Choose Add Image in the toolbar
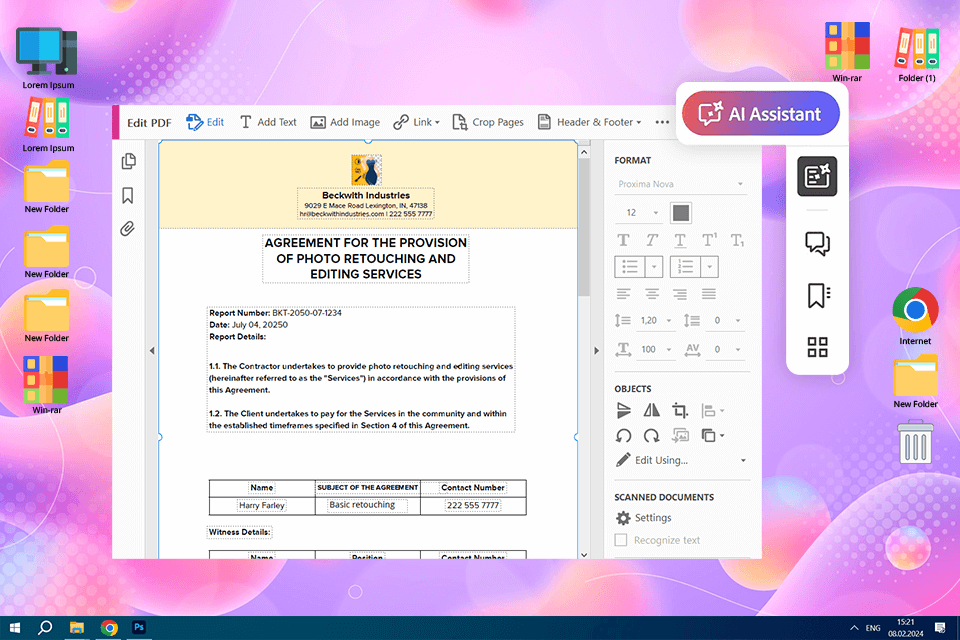Viewport: 960px width, 640px height. (345, 122)
